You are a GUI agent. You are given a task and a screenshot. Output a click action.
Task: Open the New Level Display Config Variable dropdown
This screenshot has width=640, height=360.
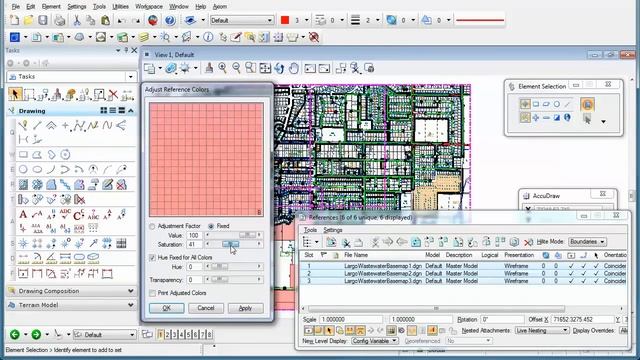[x=374, y=340]
